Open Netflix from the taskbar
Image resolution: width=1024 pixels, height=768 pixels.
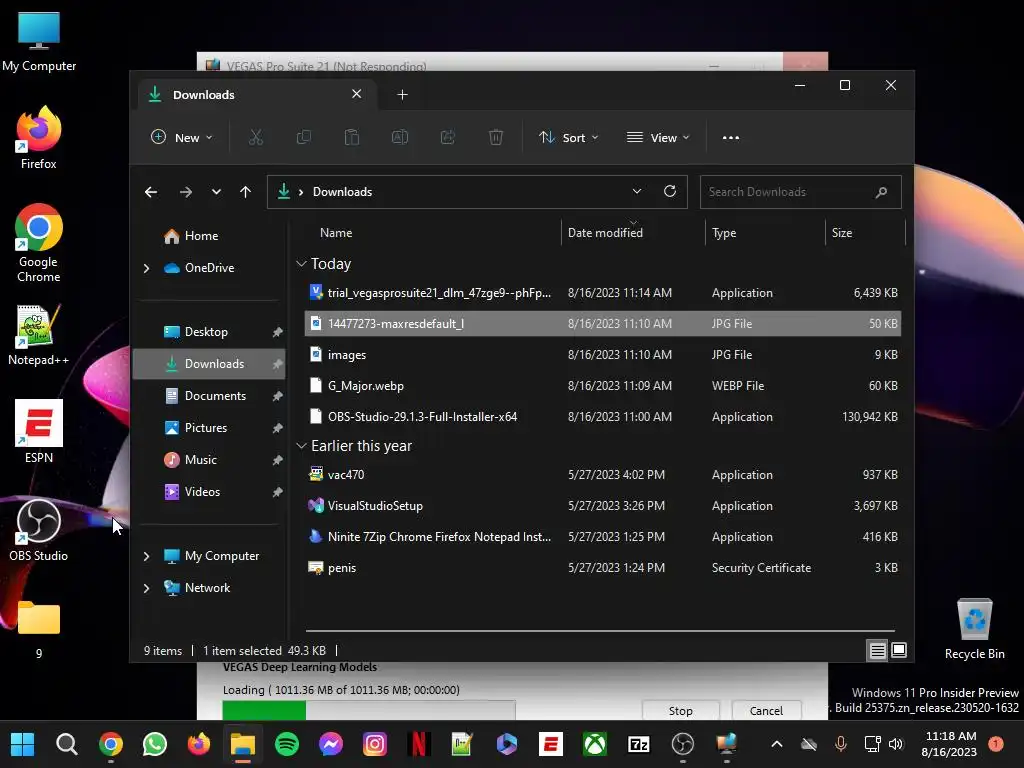tap(419, 744)
